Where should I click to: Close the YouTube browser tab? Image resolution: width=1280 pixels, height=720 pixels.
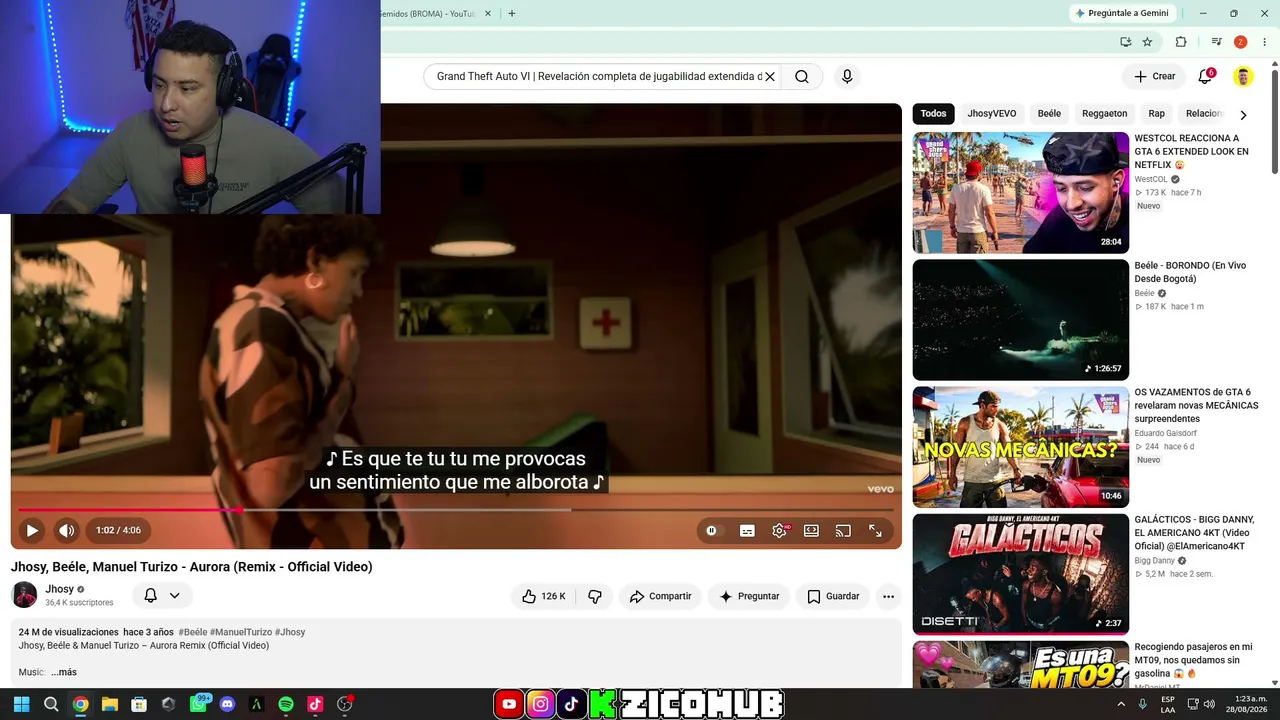click(488, 14)
